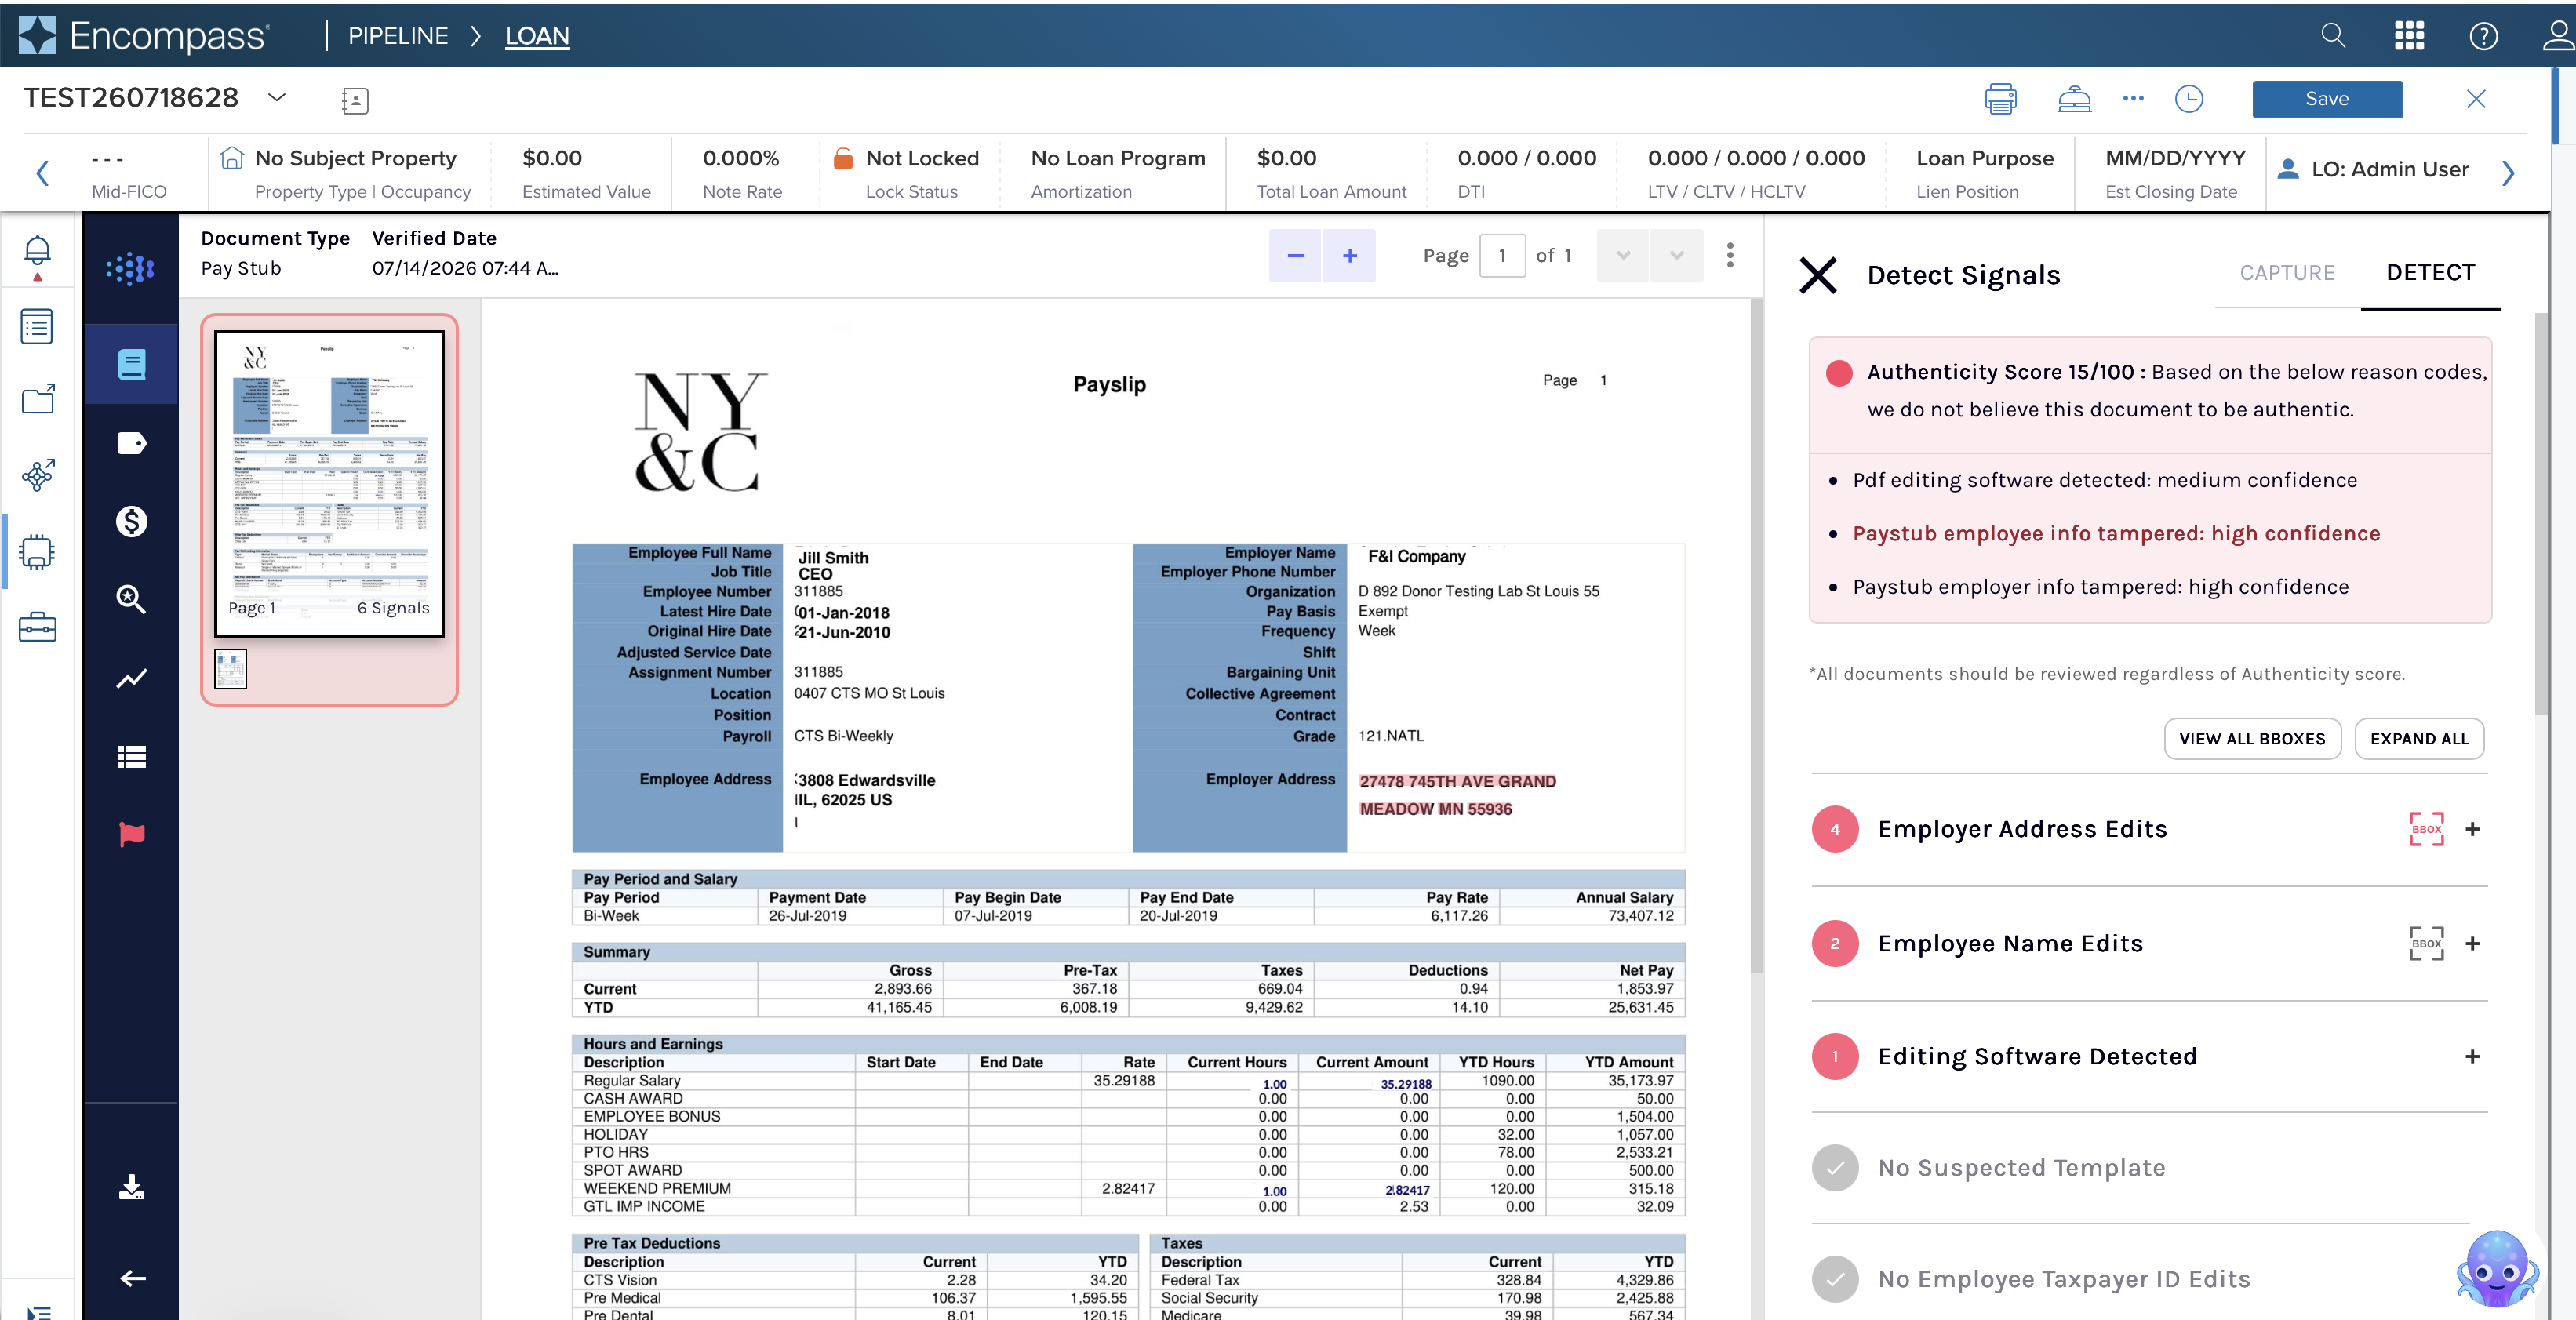Open the forms list icon in left rail
Screen dimensions: 2576x1320
pyautogui.click(x=37, y=326)
